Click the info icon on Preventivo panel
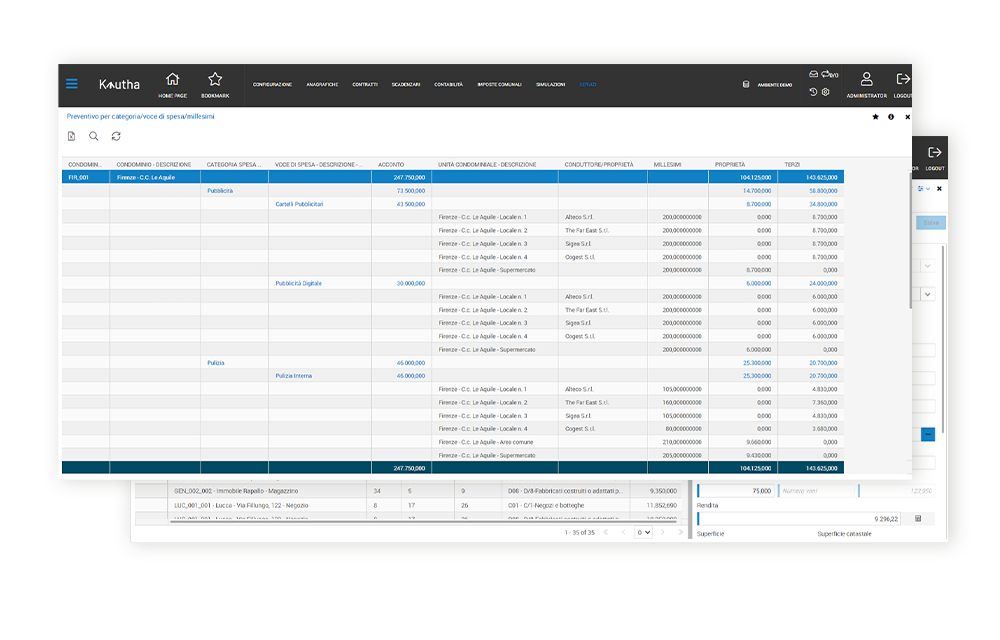The height and width of the screenshot is (640, 1000). pyautogui.click(x=891, y=117)
